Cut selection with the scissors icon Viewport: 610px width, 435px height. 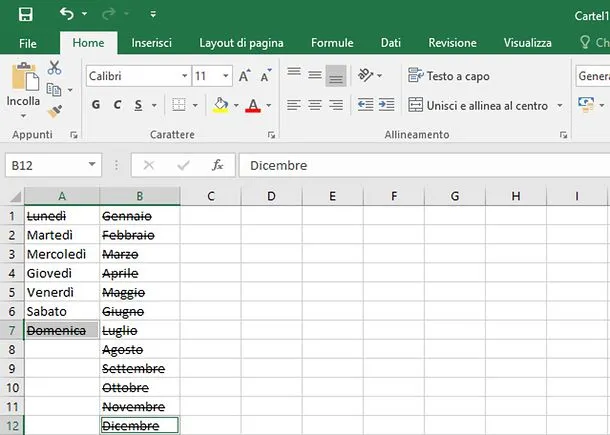(x=54, y=68)
